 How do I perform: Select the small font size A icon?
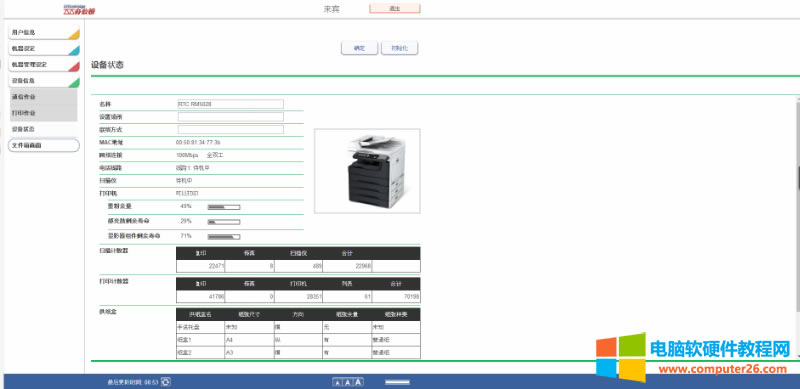click(337, 382)
